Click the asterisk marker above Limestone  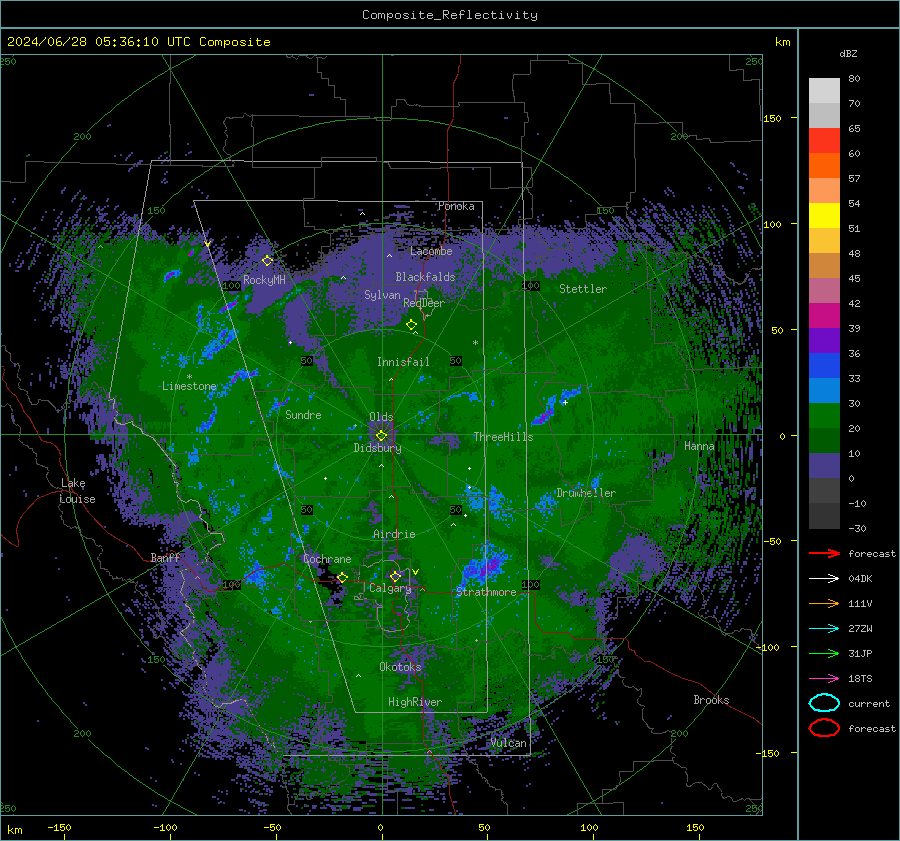[189, 377]
